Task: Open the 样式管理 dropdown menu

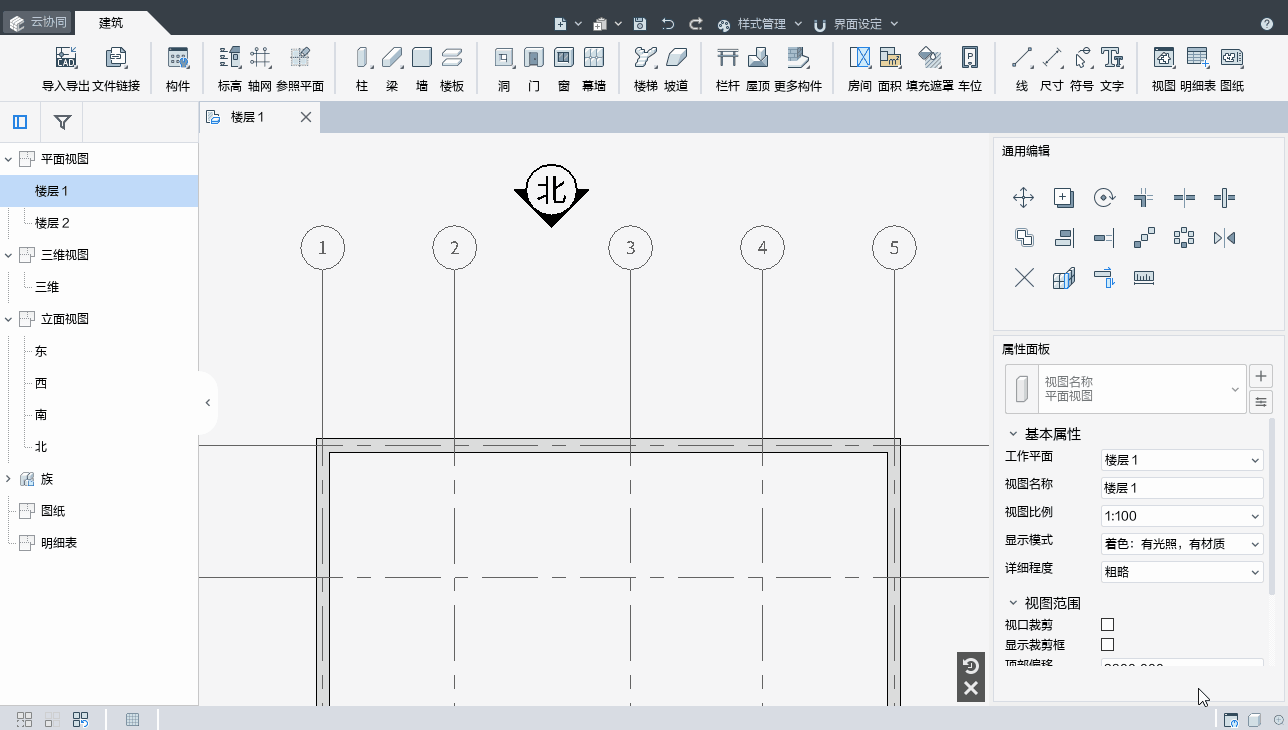Action: pyautogui.click(x=760, y=24)
